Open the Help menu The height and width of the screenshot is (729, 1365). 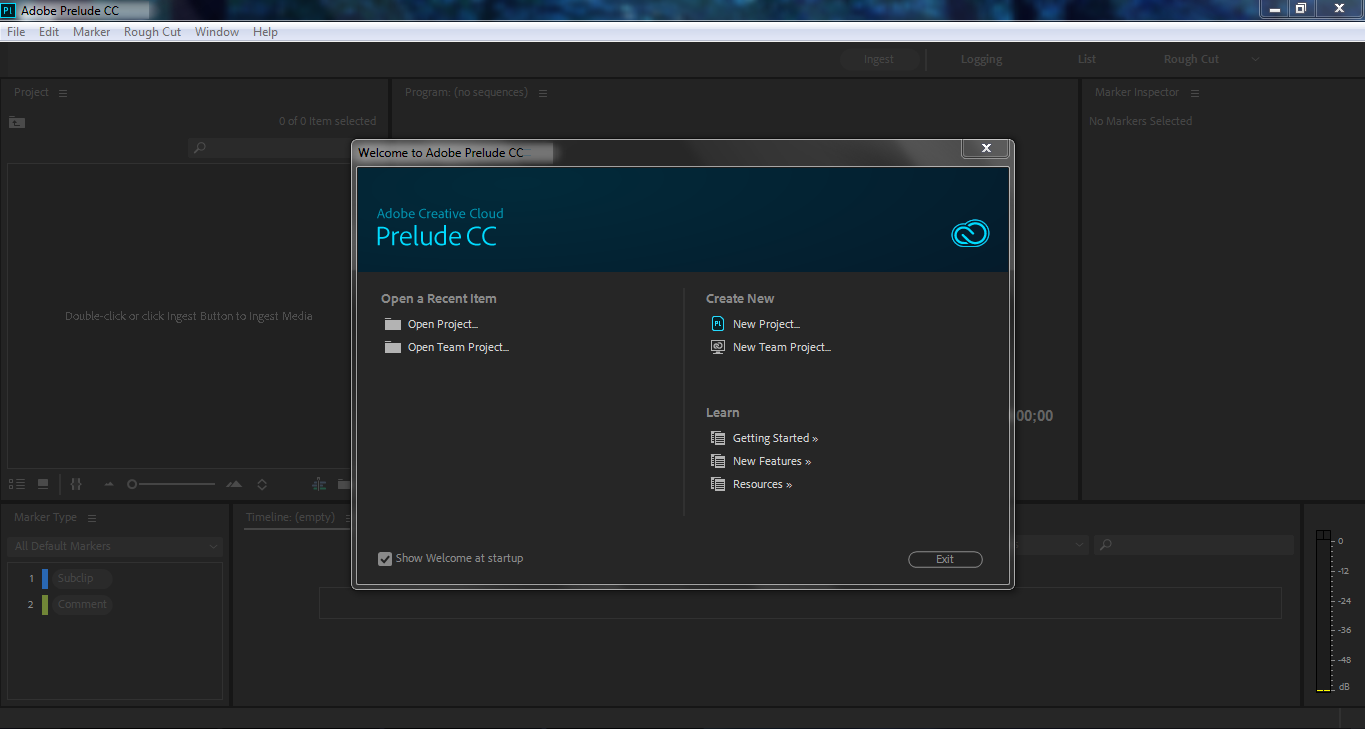[x=265, y=32]
